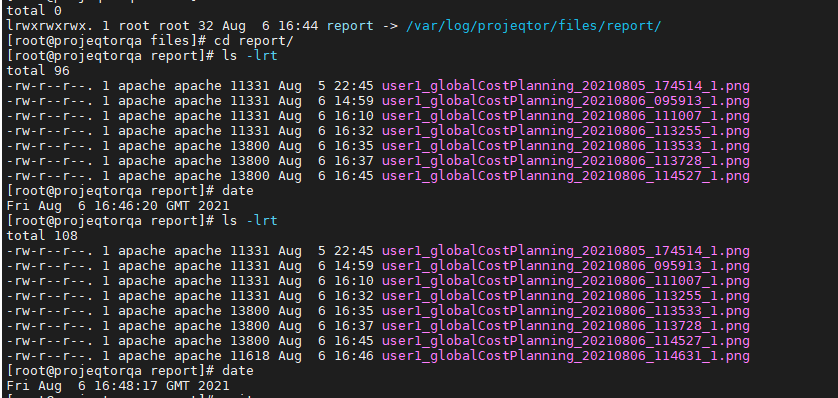Viewport: 838px width, 398px height.
Task: Click the 'cd report/' command
Action: tap(254, 41)
